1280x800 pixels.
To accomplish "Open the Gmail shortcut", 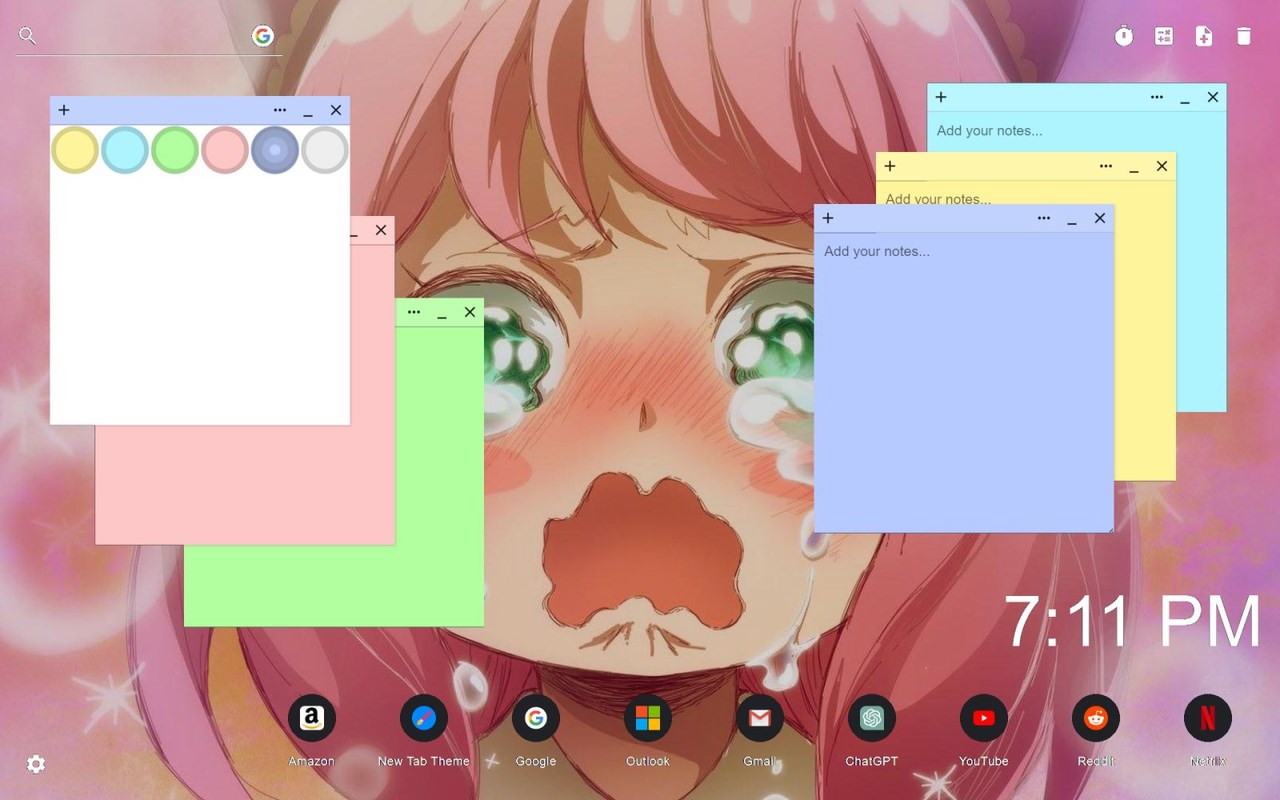I will (x=760, y=718).
